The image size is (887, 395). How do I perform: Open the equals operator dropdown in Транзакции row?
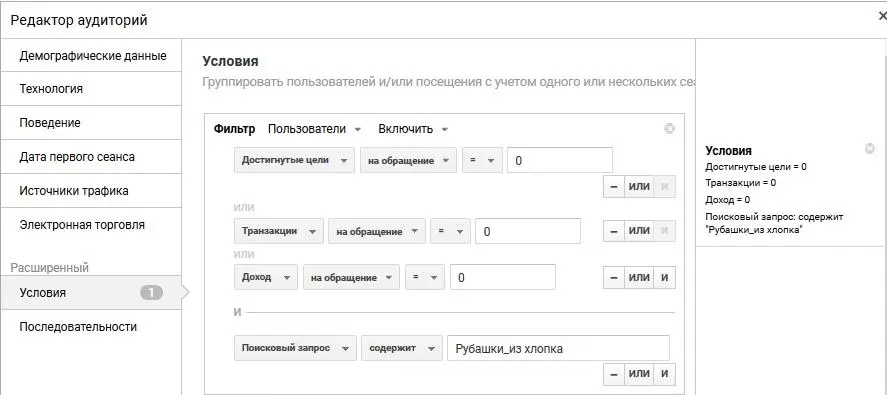(x=450, y=231)
